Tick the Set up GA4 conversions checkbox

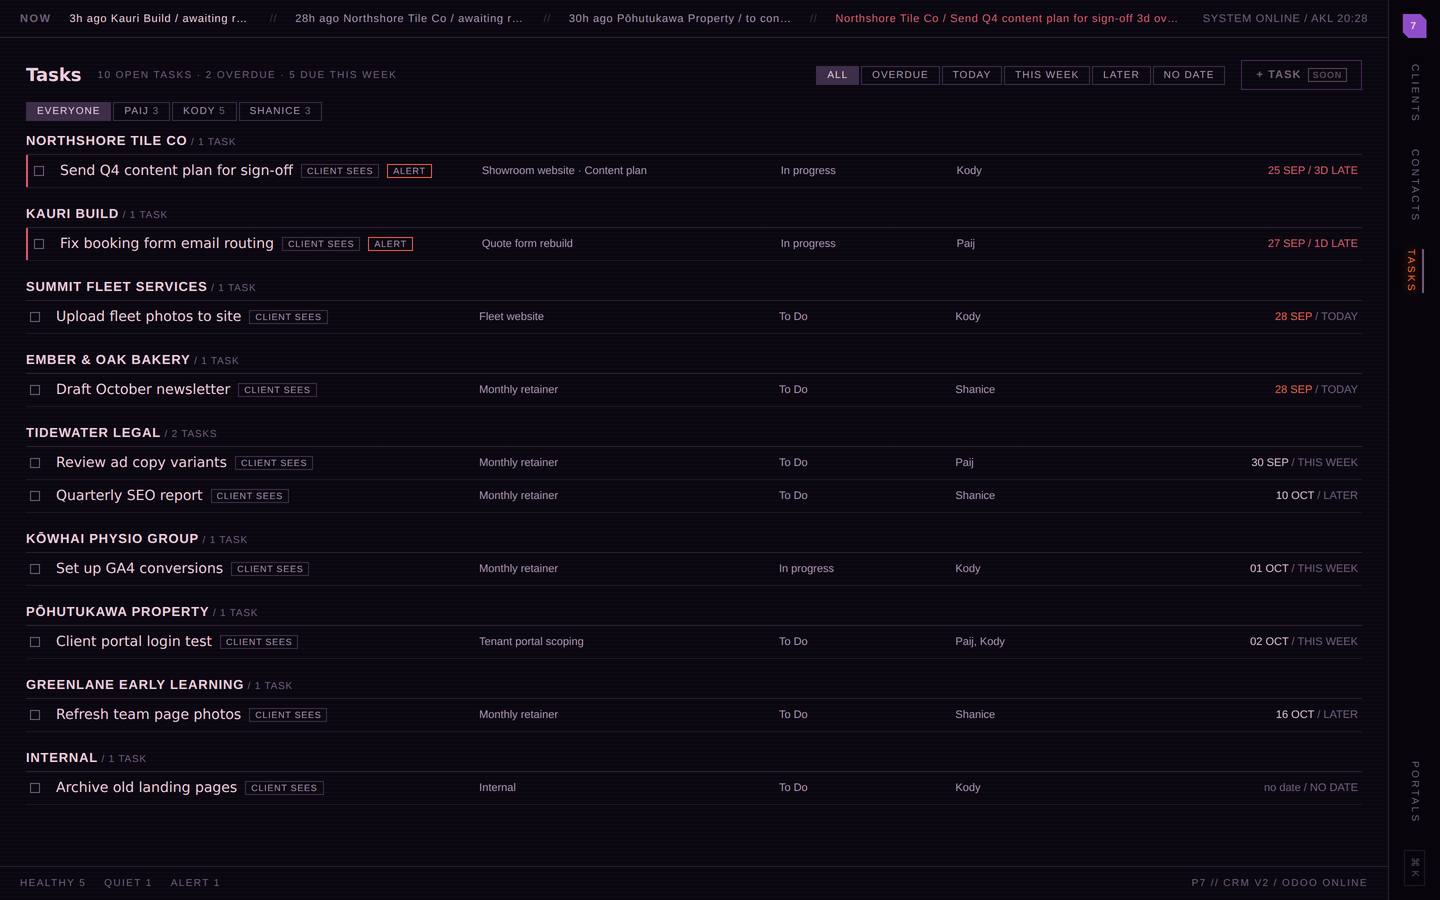tap(35, 569)
